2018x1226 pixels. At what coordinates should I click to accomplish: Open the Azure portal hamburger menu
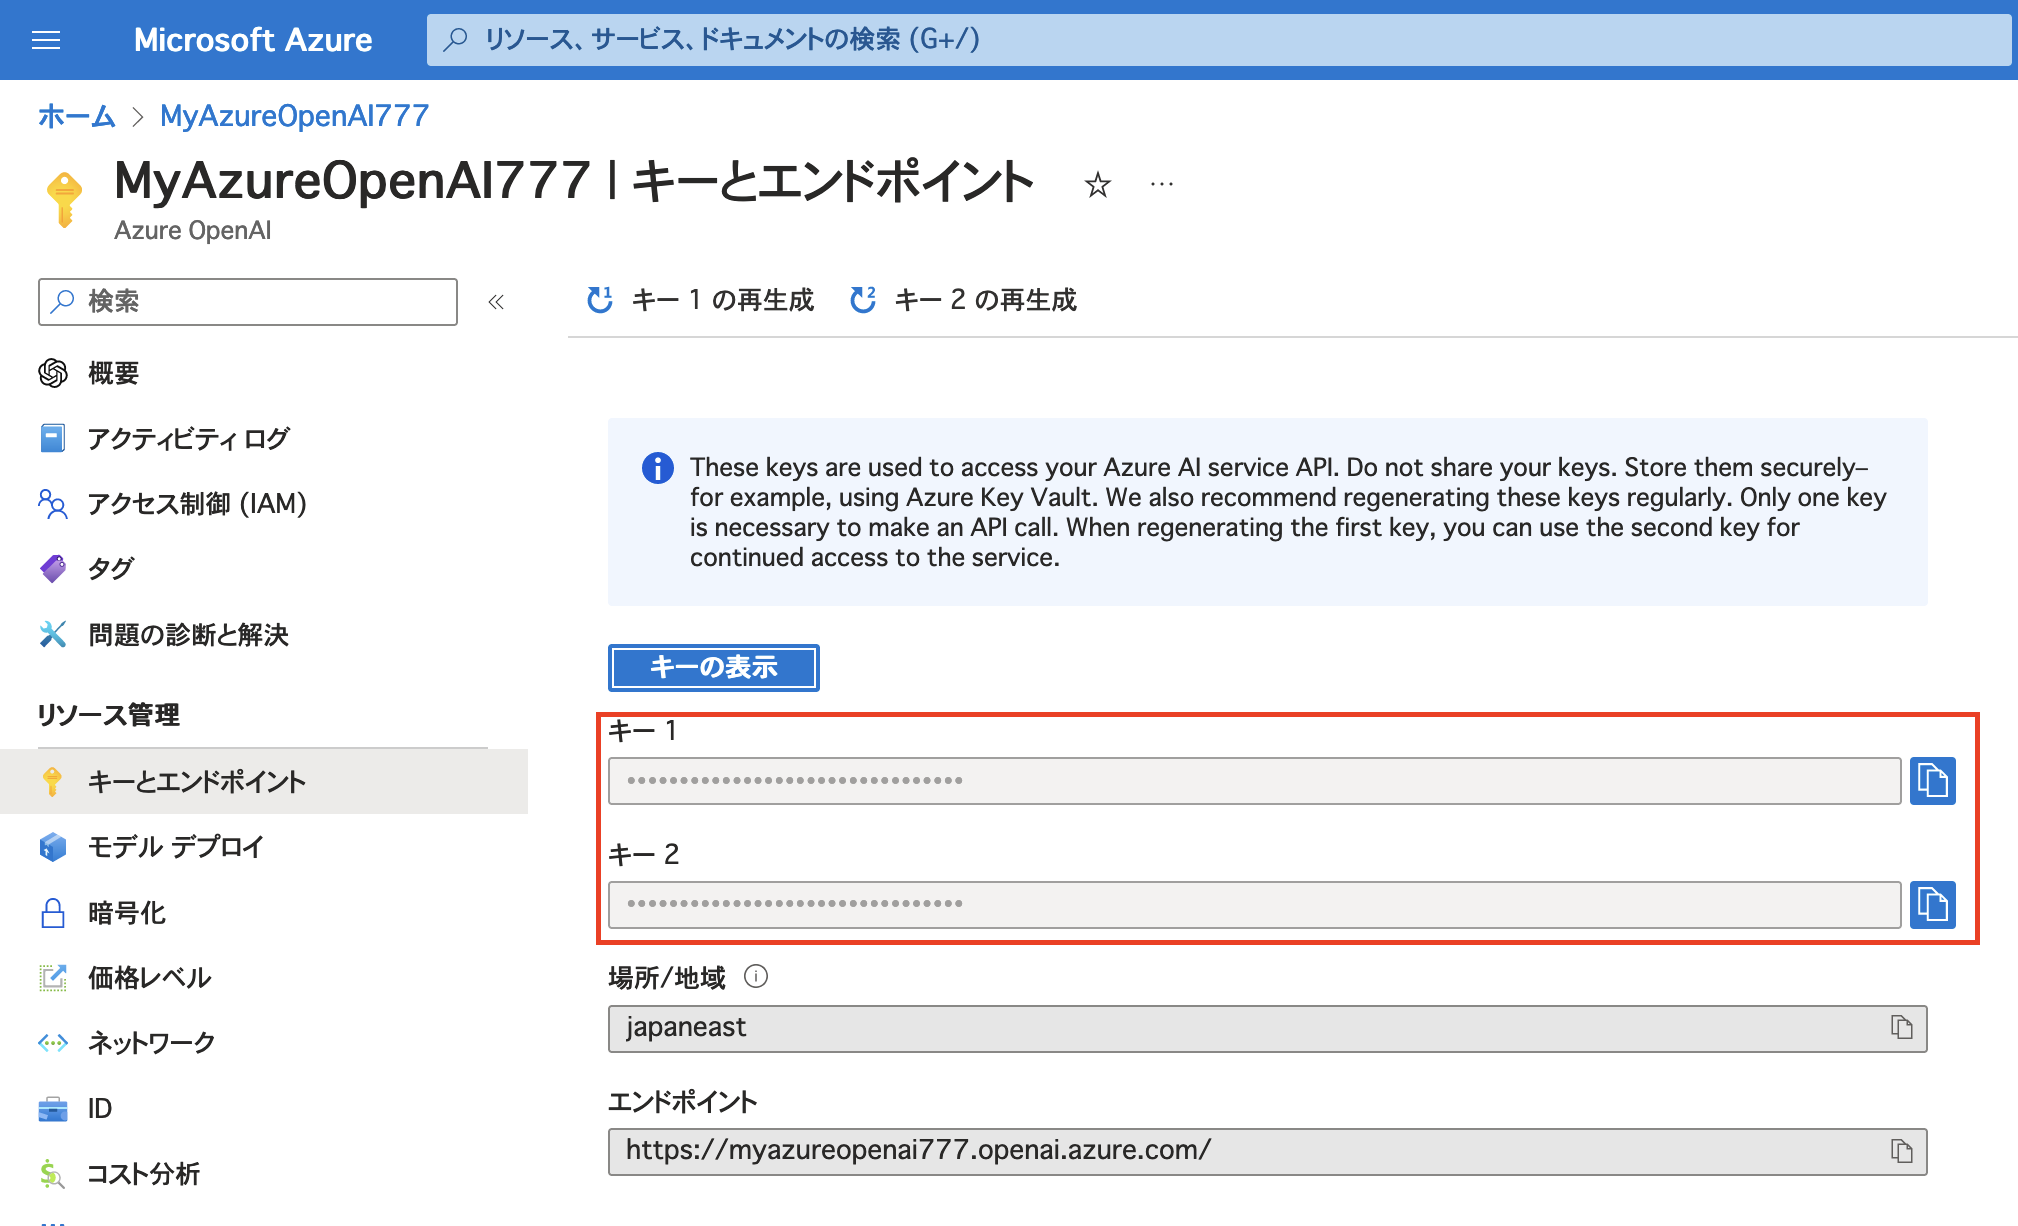tap(46, 40)
